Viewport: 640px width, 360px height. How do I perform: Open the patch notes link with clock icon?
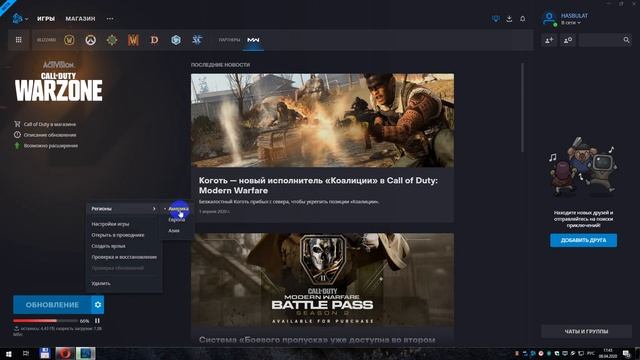[49, 135]
